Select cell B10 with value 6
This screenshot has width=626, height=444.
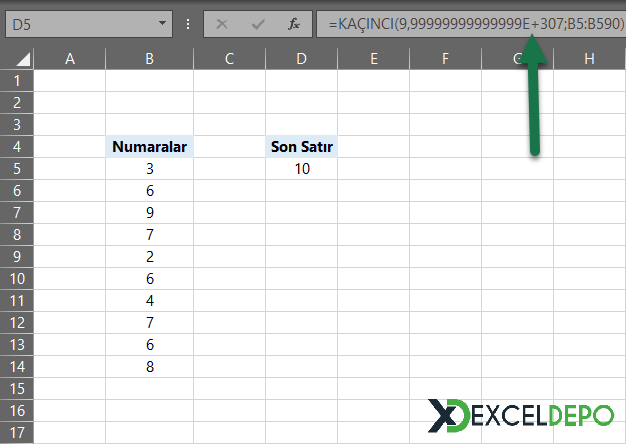pos(150,279)
